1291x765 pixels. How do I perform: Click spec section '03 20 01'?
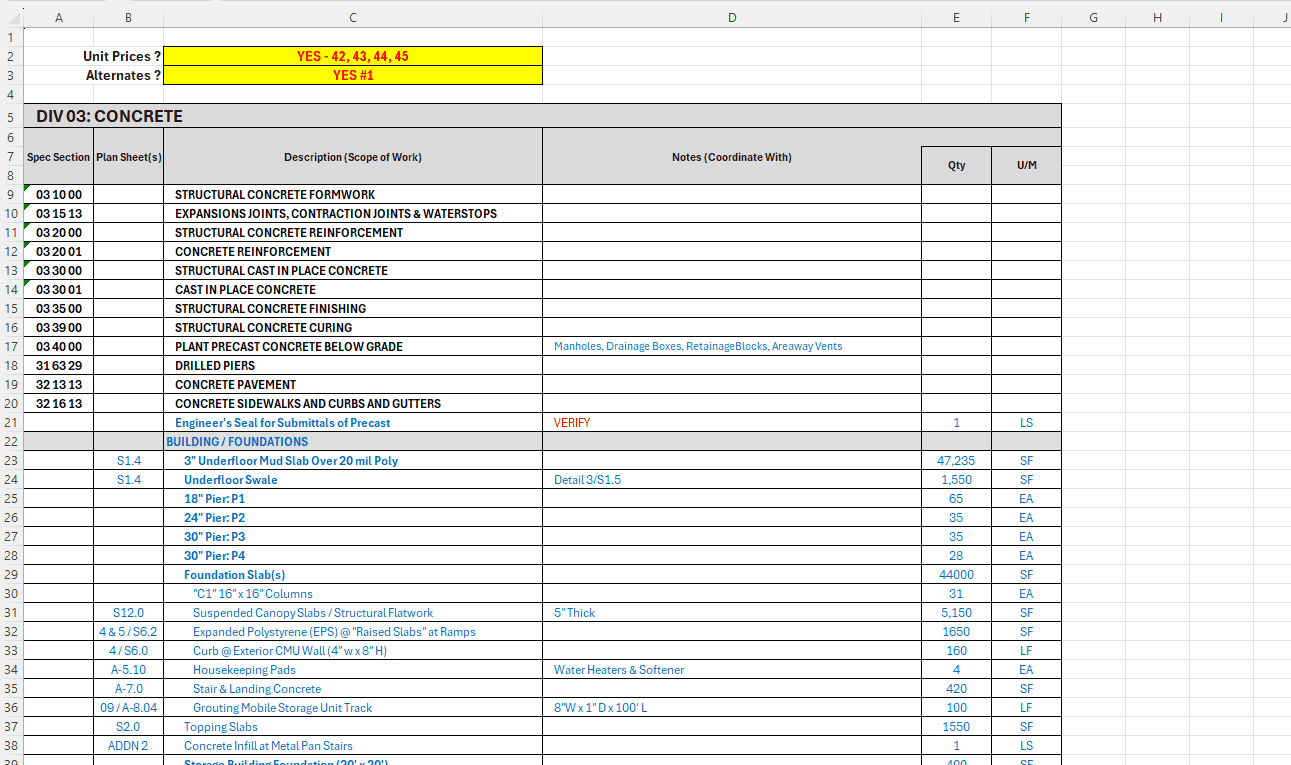point(58,251)
